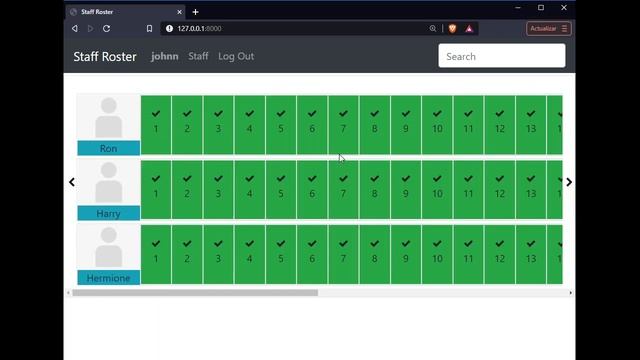This screenshot has height=360, width=640.
Task: Toggle Hermione's day 2 attendance
Action: (187, 254)
